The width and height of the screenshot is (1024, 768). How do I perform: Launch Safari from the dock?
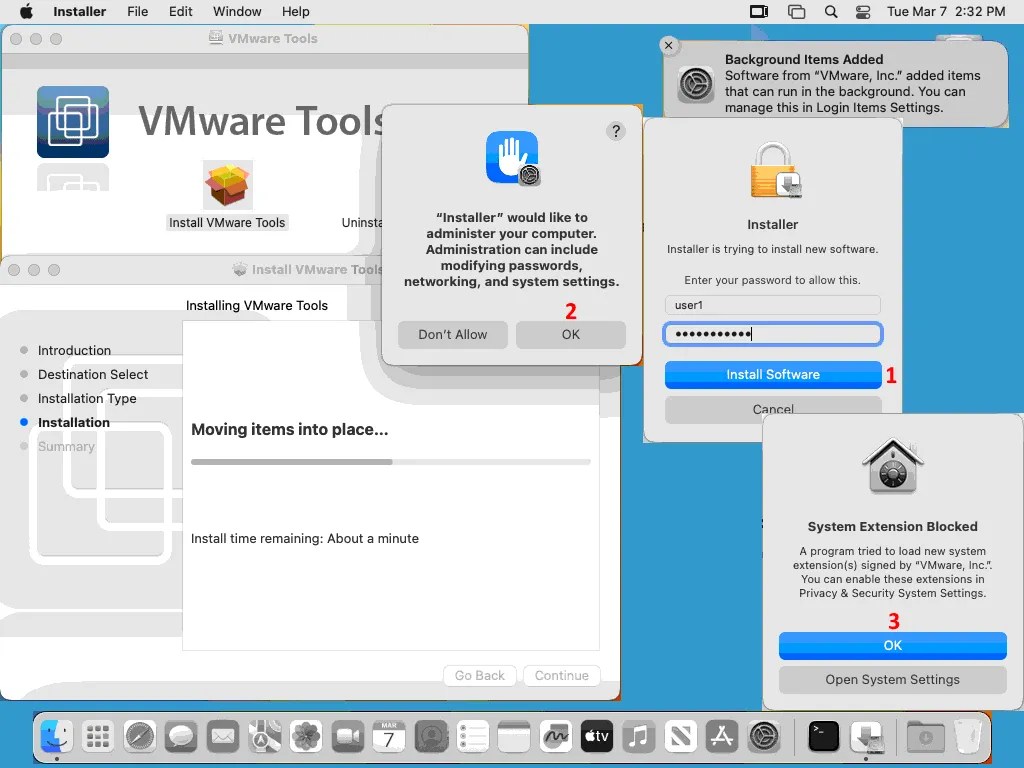(140, 737)
